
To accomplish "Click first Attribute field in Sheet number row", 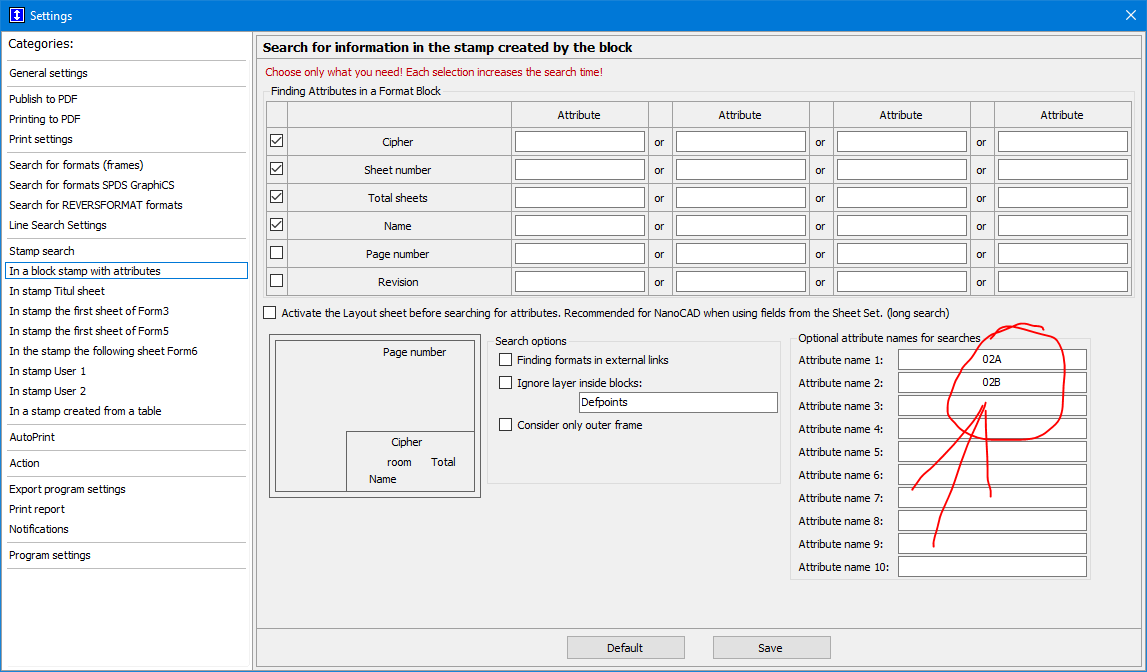I will pos(579,170).
